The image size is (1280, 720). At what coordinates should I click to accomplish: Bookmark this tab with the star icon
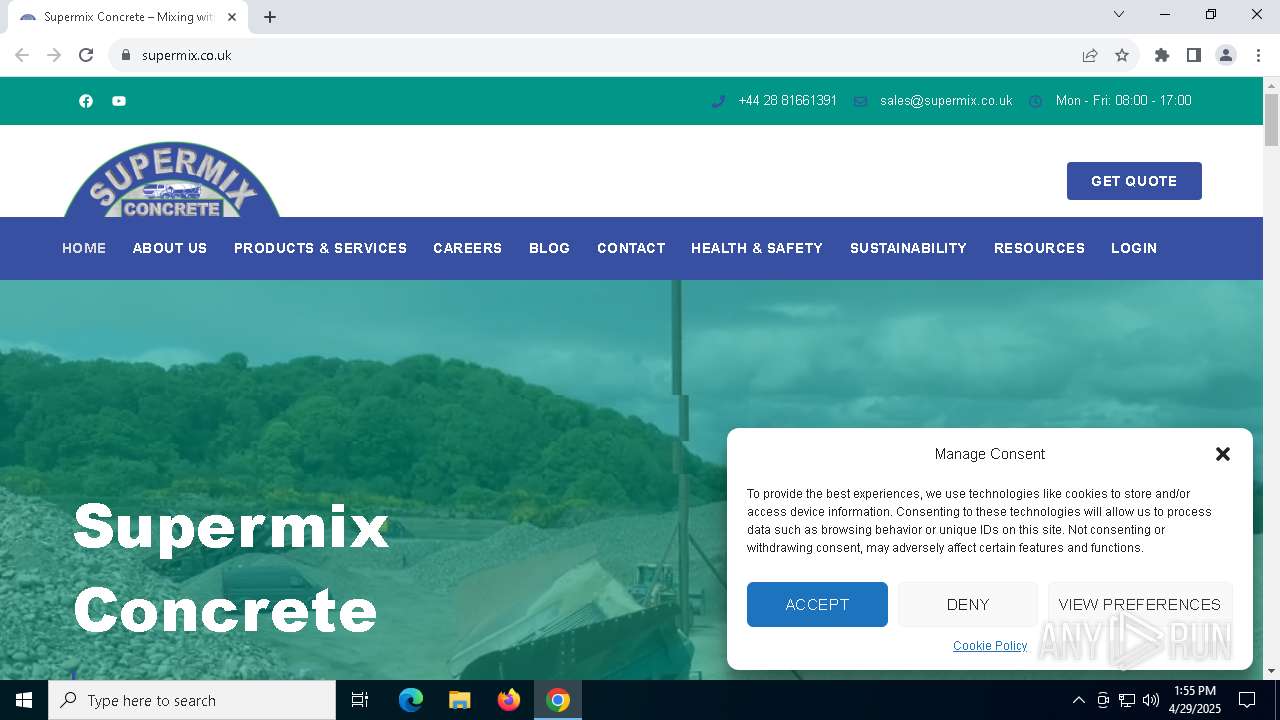point(1122,55)
